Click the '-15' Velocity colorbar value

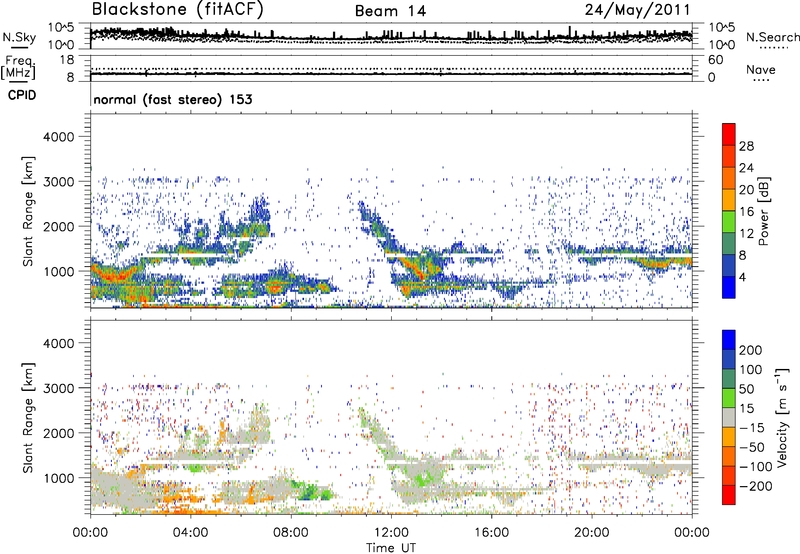click(x=752, y=428)
